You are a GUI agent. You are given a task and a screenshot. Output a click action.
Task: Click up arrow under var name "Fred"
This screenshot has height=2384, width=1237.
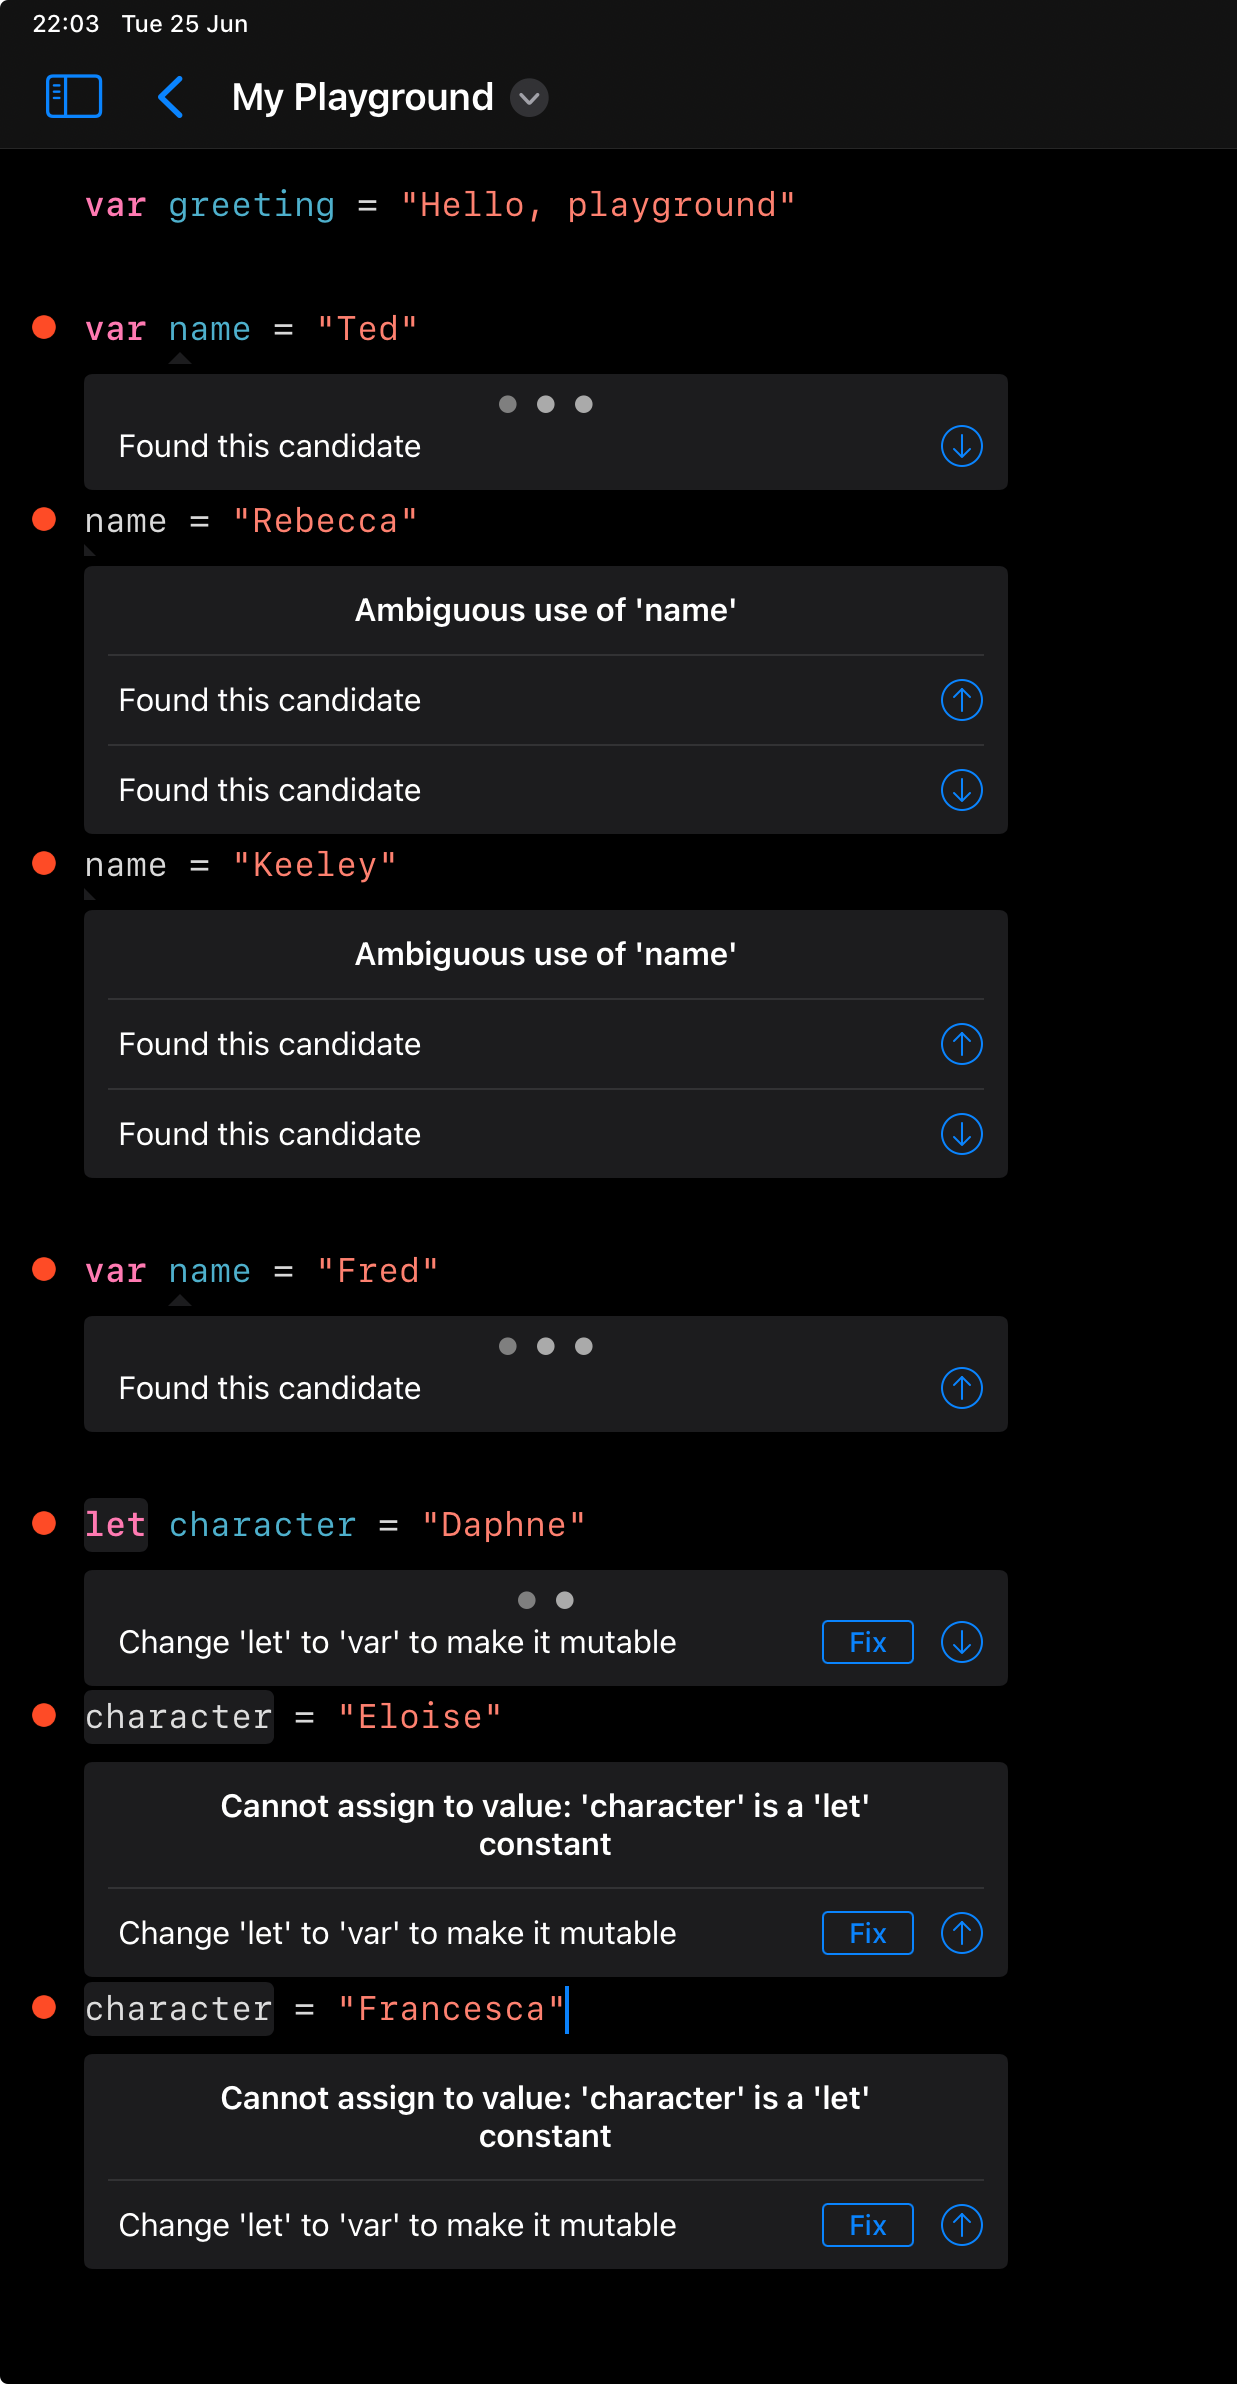coord(961,1388)
